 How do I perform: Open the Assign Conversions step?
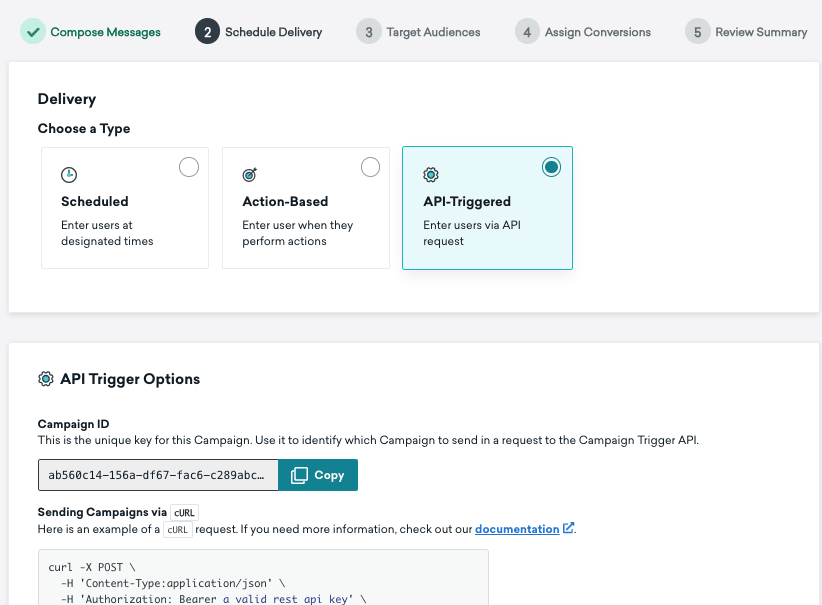597,32
